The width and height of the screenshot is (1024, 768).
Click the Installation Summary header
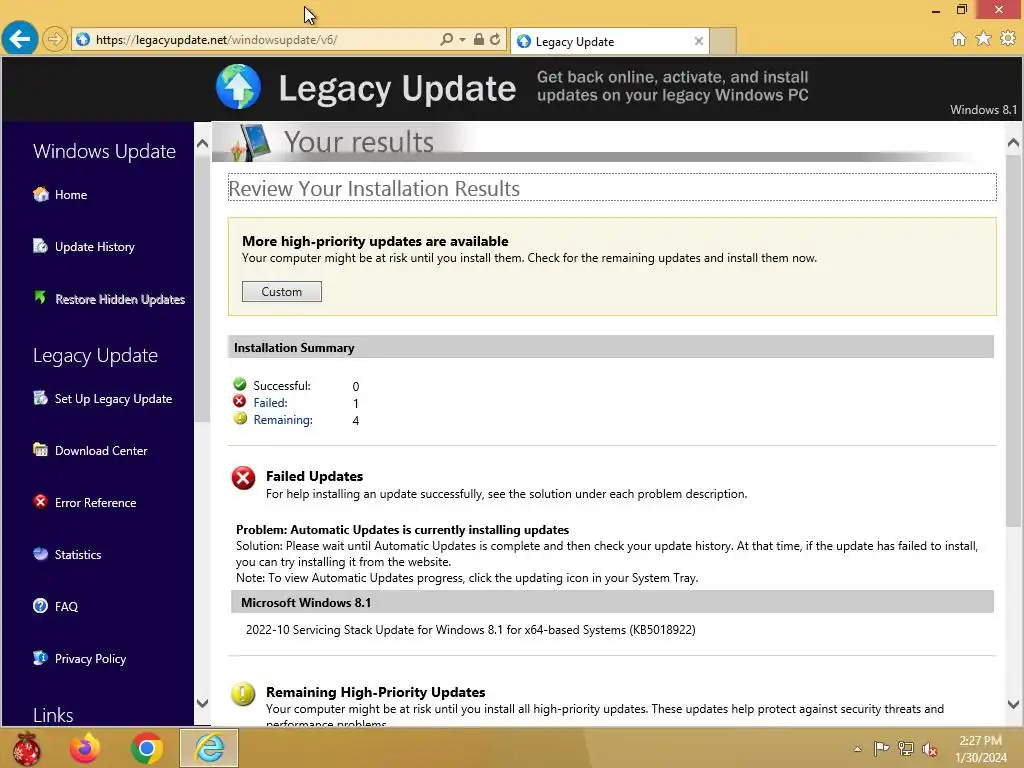(x=611, y=347)
